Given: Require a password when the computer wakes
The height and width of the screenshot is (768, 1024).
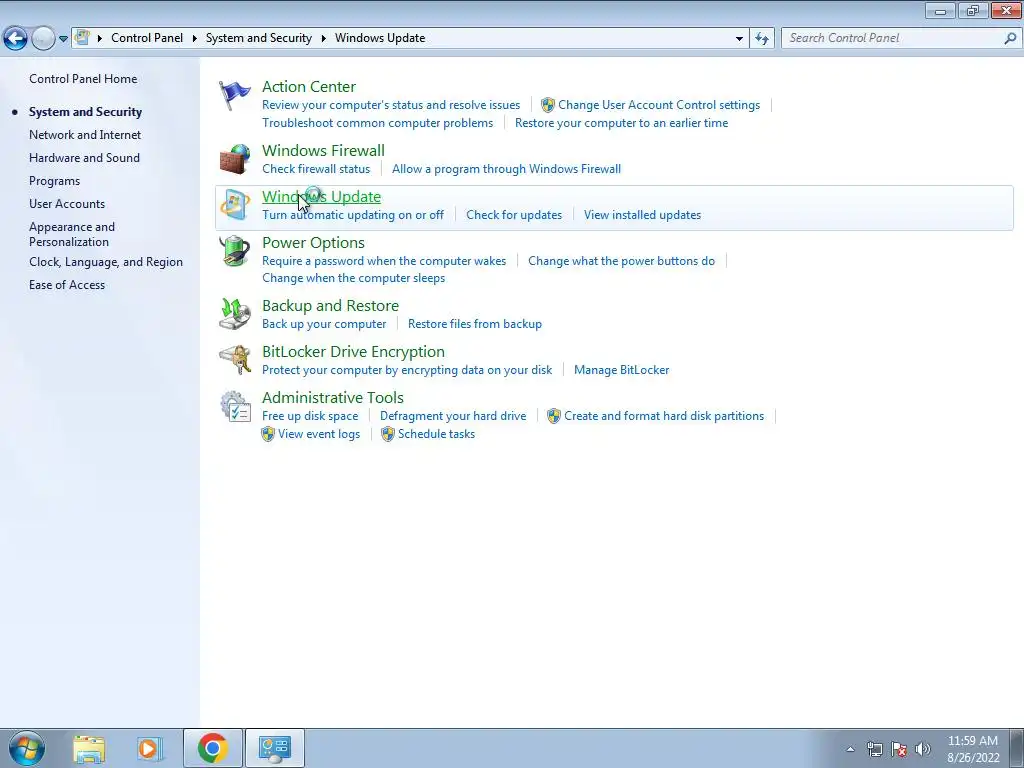Looking at the screenshot, I should point(384,261).
